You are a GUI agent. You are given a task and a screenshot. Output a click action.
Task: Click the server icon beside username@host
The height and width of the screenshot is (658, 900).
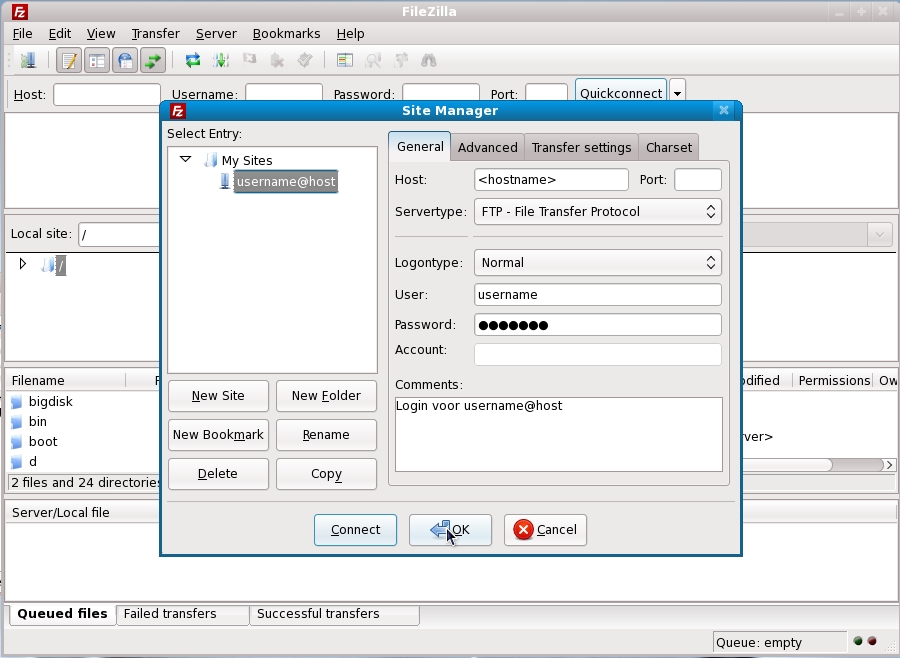(225, 181)
